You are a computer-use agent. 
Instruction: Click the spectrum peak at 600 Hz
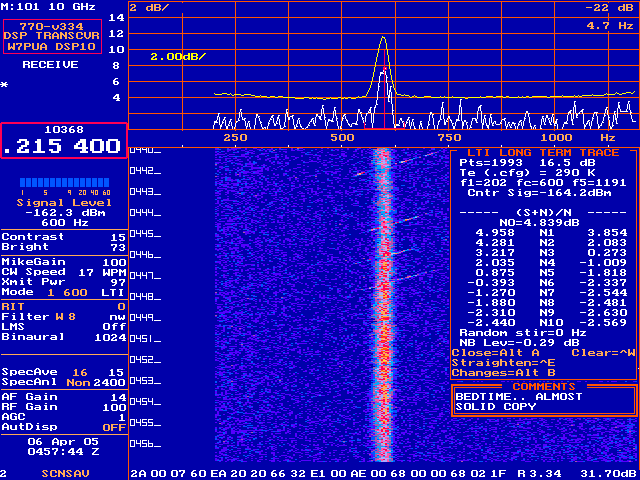[x=383, y=42]
